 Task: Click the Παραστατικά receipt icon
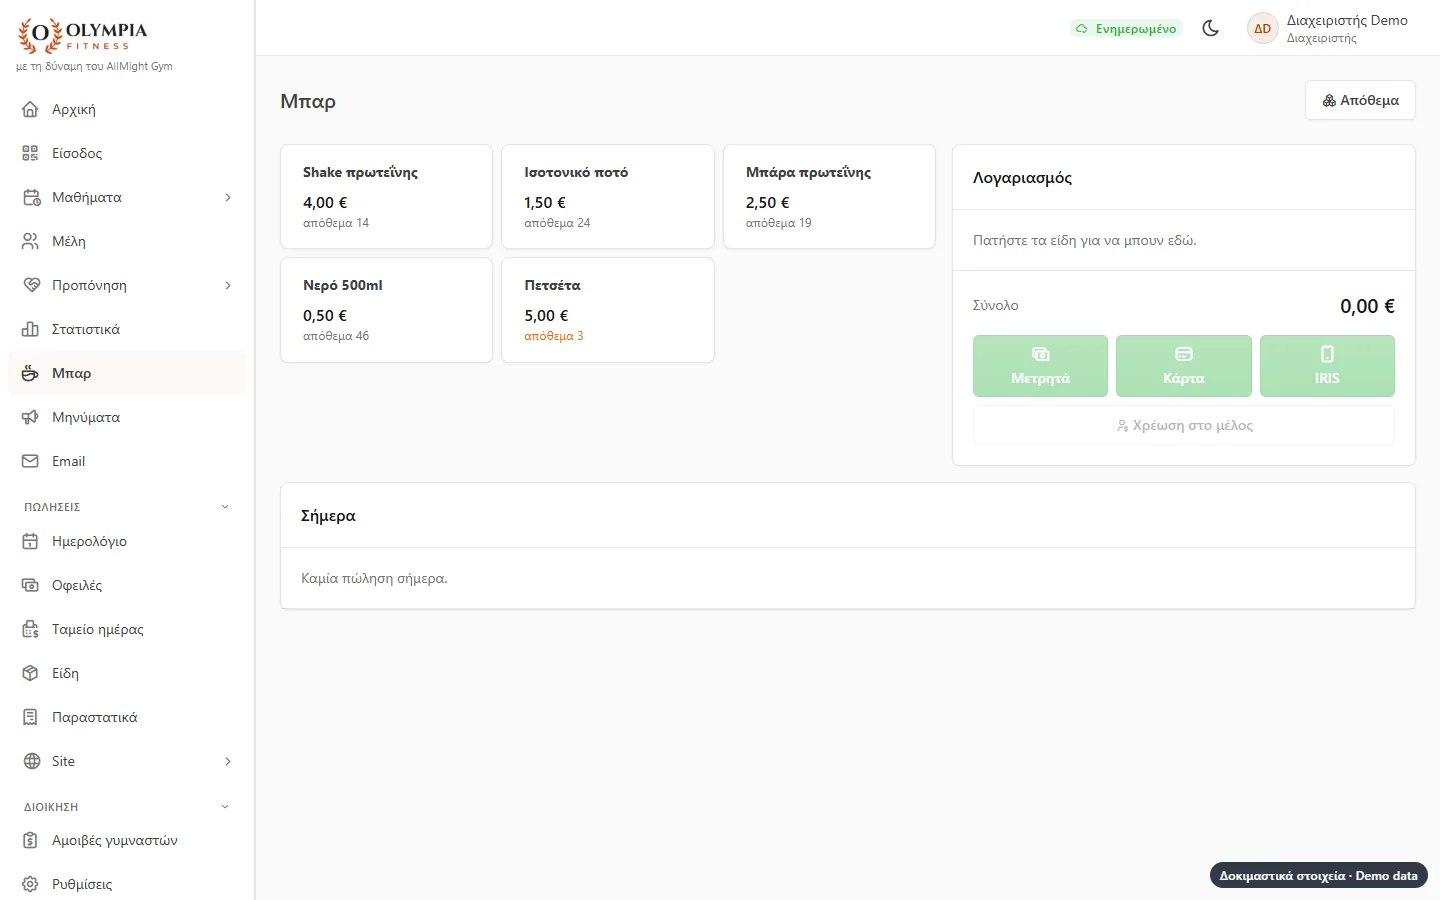[31, 717]
